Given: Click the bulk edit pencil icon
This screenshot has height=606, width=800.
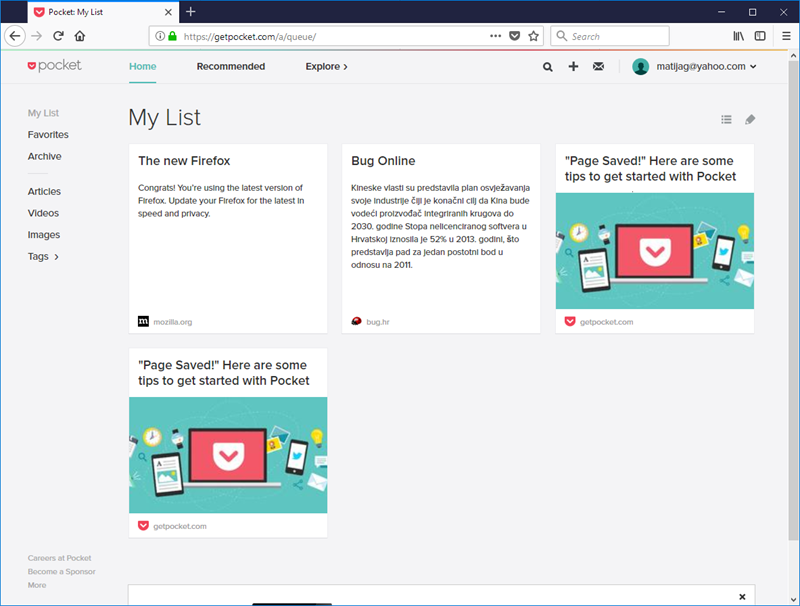Looking at the screenshot, I should (750, 120).
